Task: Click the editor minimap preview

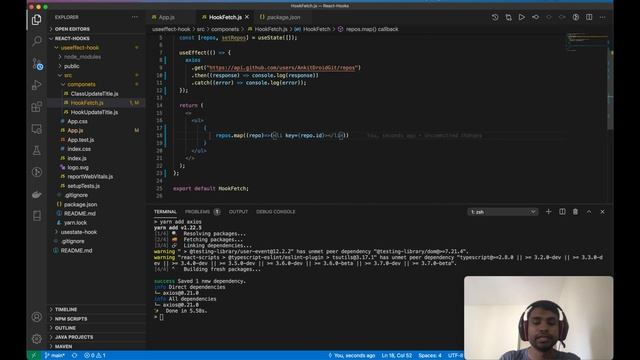Action: 586,43
